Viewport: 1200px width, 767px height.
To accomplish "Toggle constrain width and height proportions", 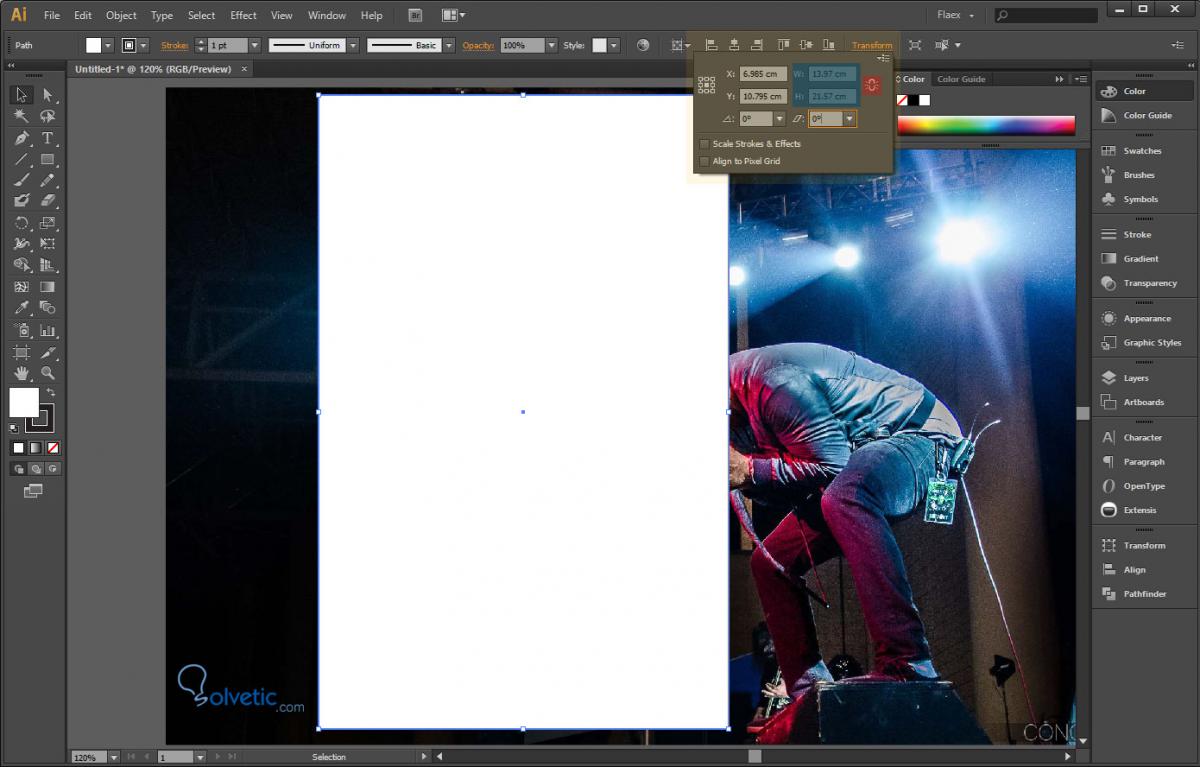I will point(872,86).
